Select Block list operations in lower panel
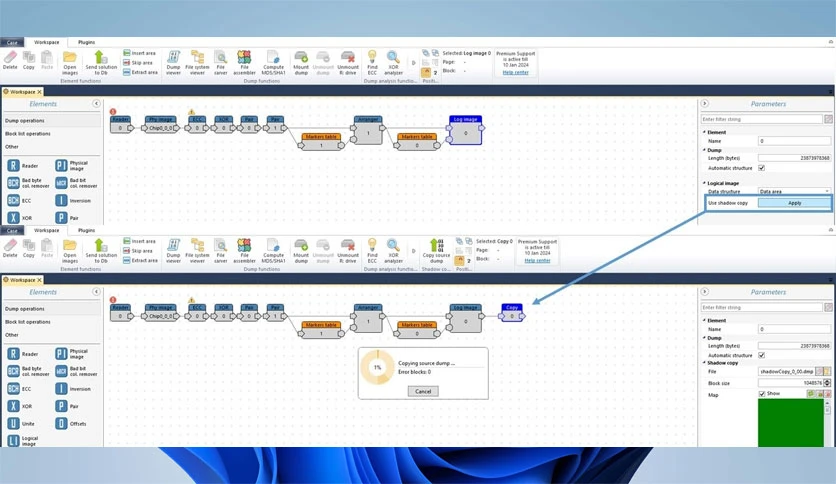Image resolution: width=836 pixels, height=484 pixels. coord(51,322)
